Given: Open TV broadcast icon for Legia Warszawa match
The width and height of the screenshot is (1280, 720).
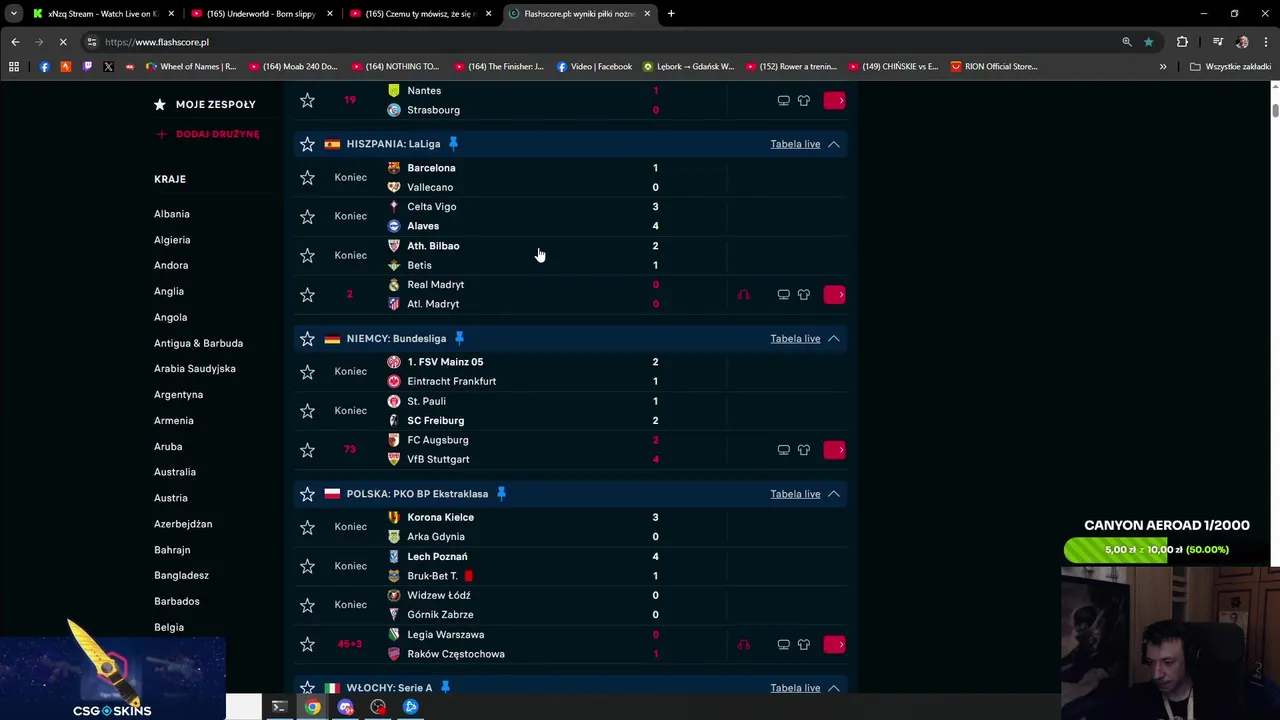Looking at the screenshot, I should [783, 645].
